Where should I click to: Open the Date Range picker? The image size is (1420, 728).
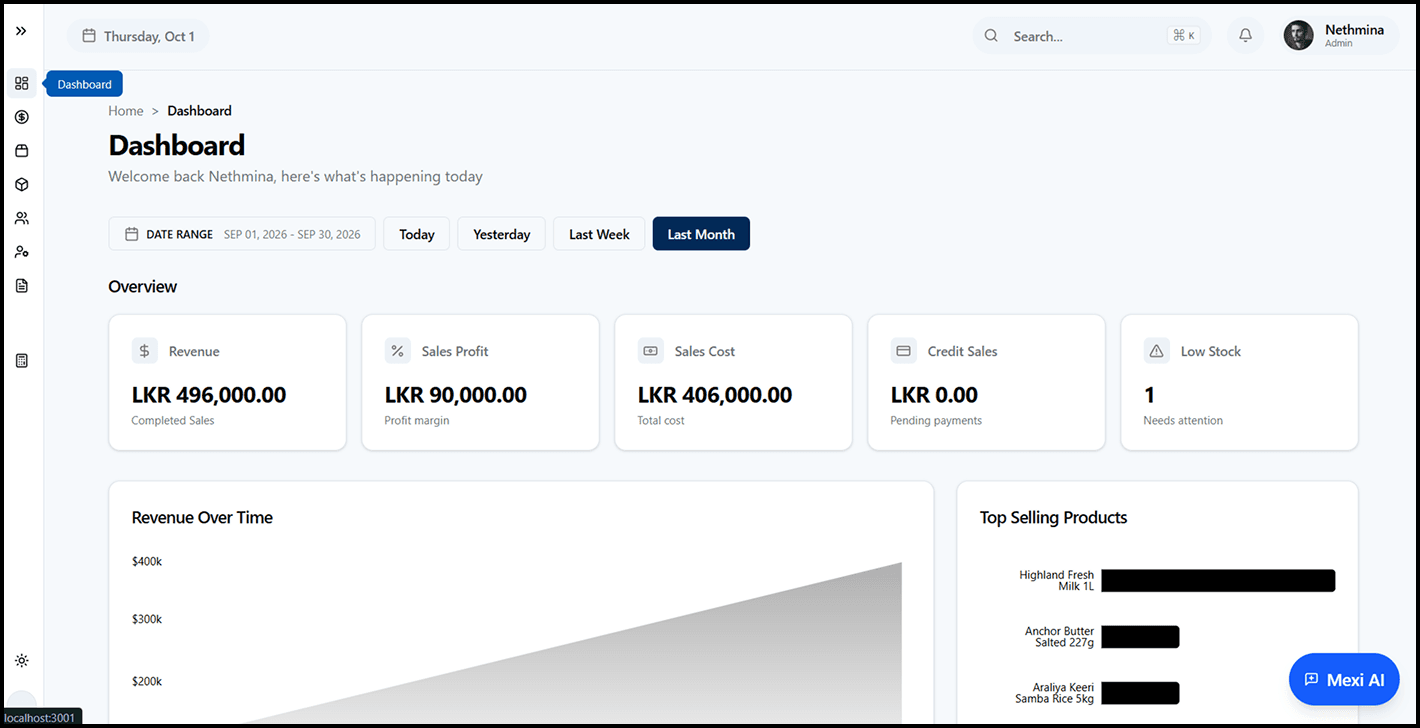242,234
